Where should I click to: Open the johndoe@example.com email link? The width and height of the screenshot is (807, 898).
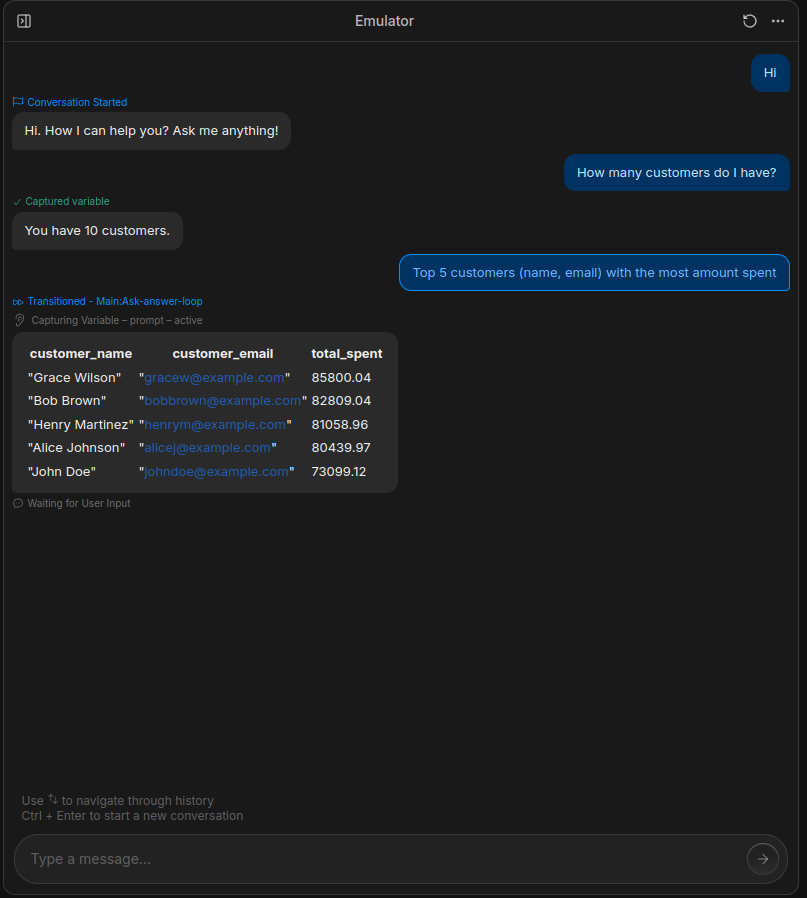pyautogui.click(x=216, y=471)
